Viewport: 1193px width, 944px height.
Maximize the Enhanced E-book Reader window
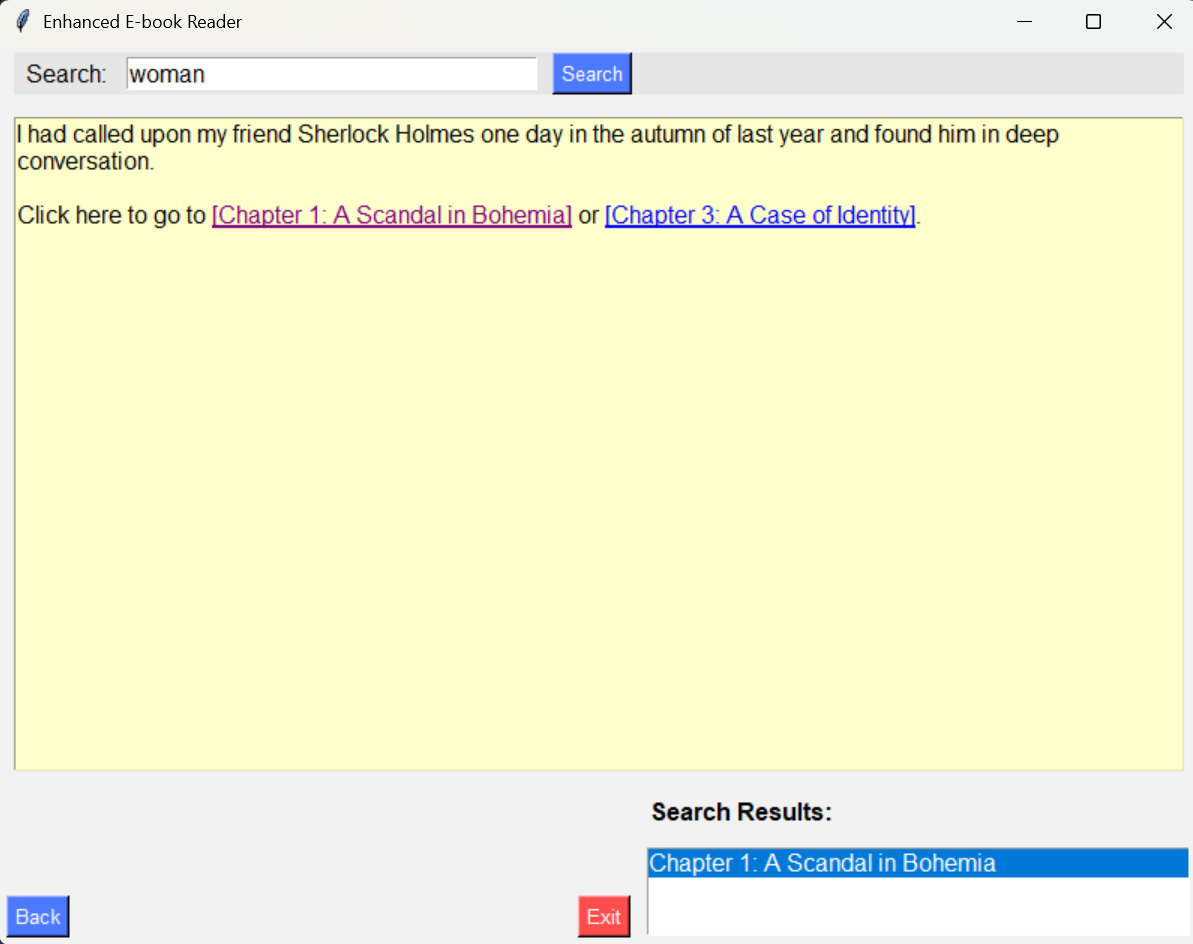click(1093, 21)
